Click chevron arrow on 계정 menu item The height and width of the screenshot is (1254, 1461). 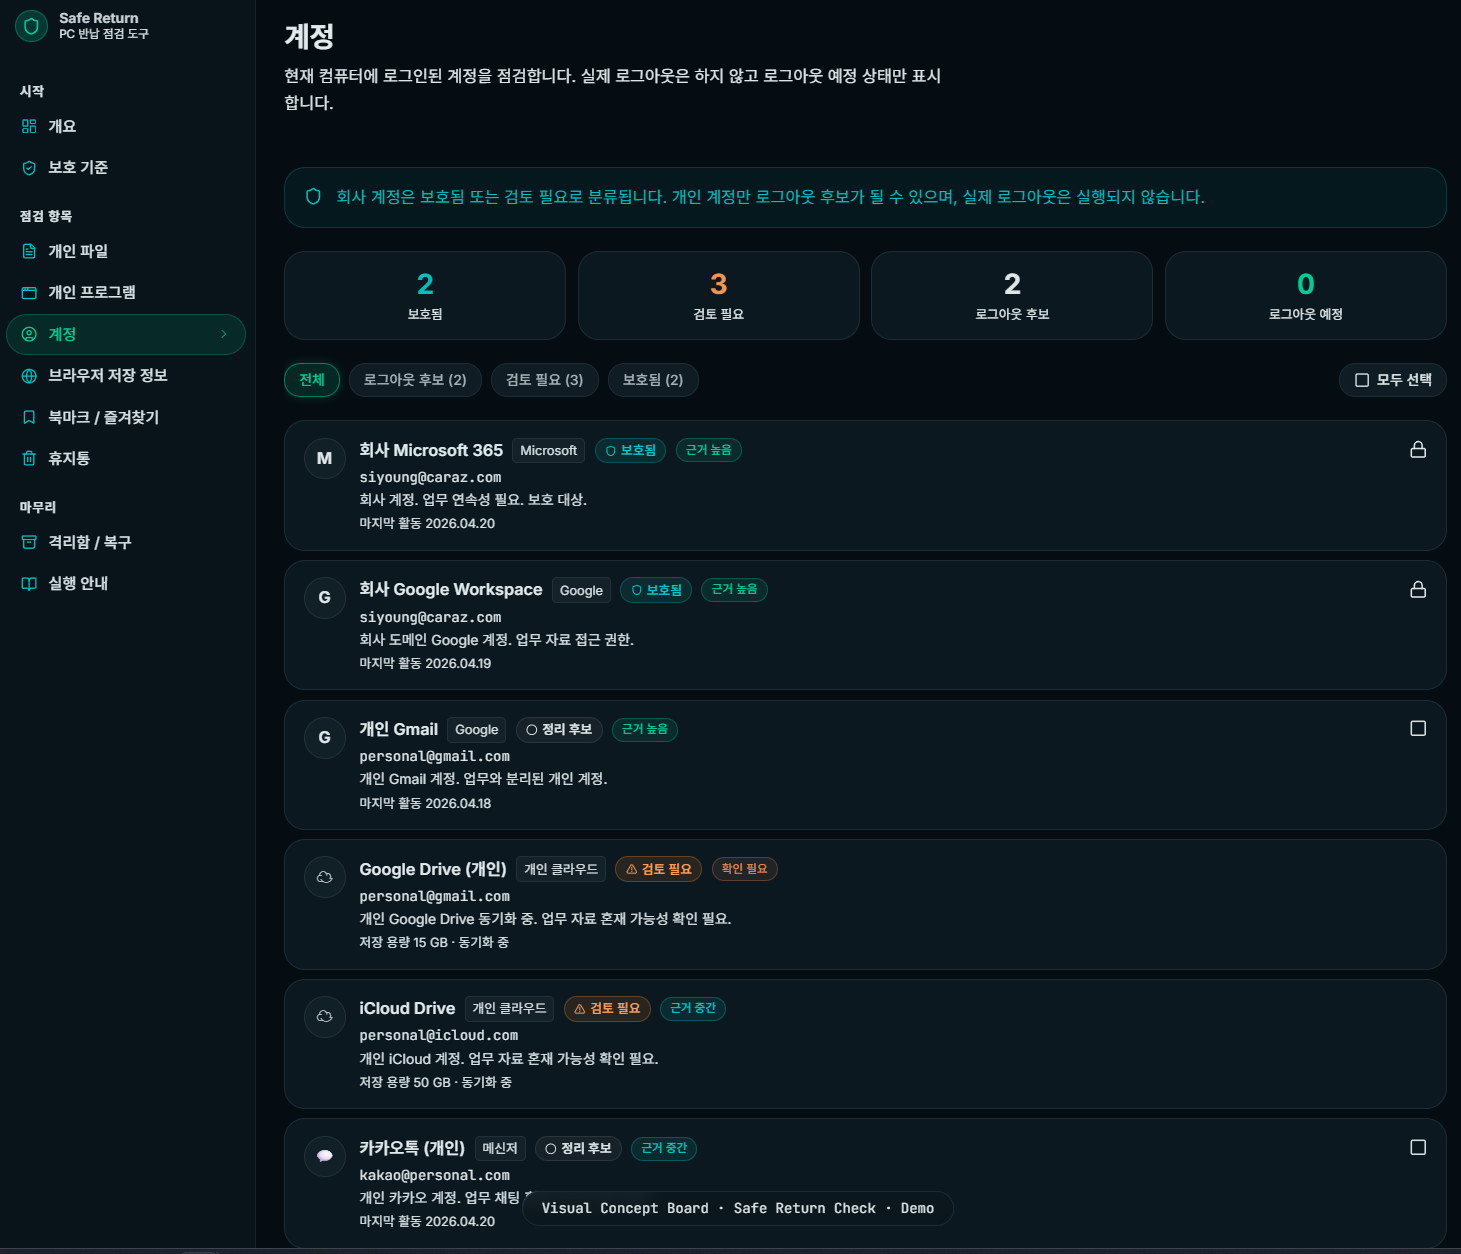coord(223,334)
